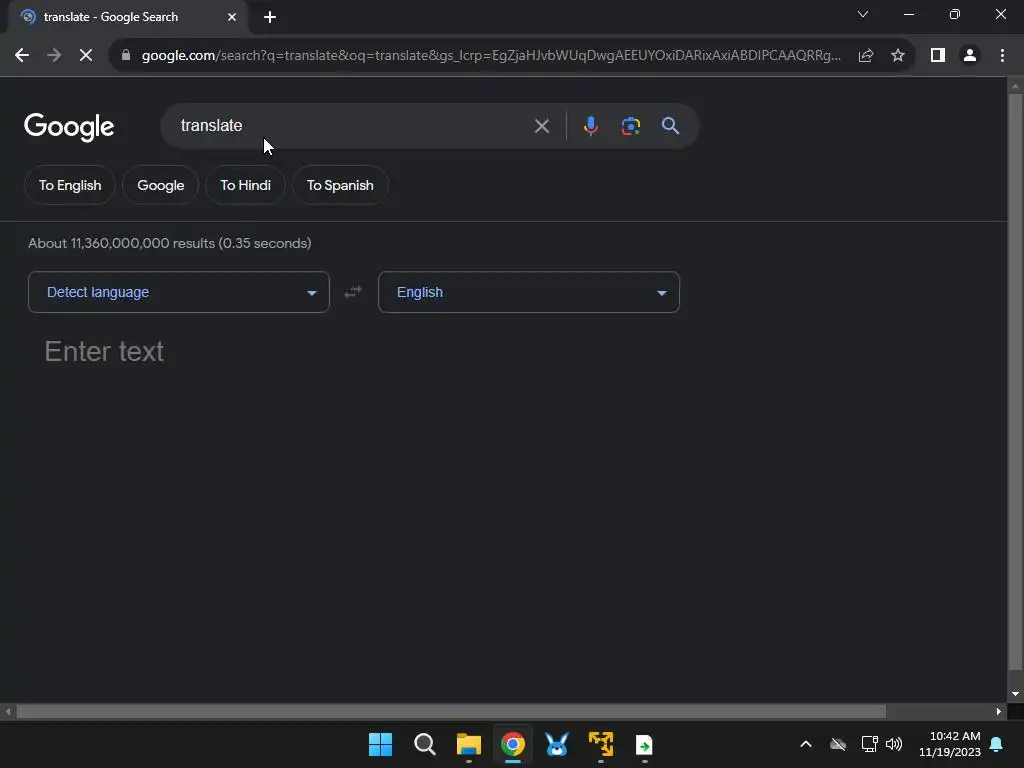
Task: Open network settings tray icon
Action: pos(869,744)
